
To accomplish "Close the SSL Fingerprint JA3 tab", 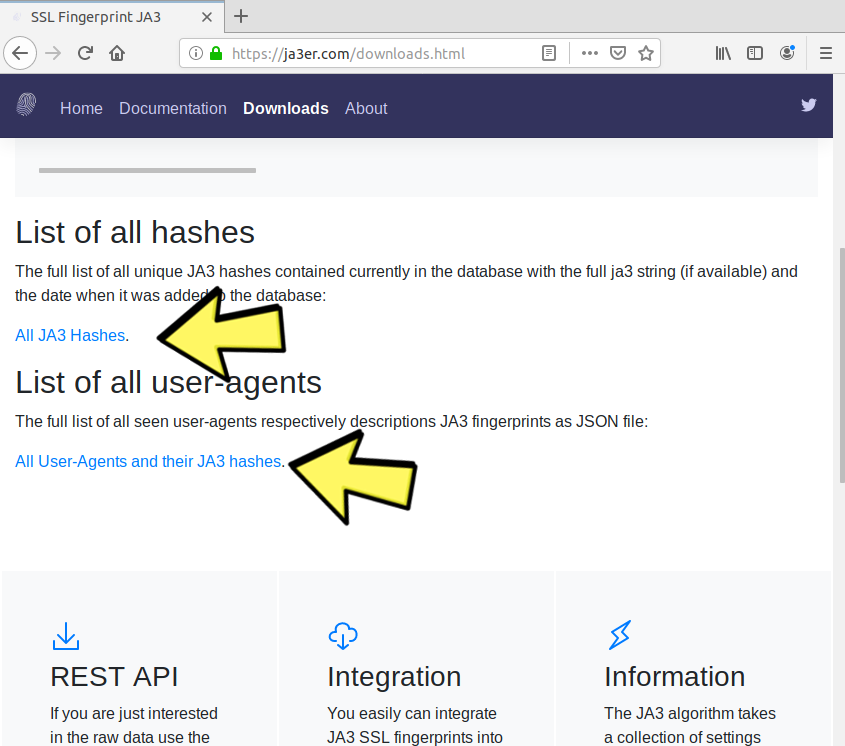I will tap(206, 17).
